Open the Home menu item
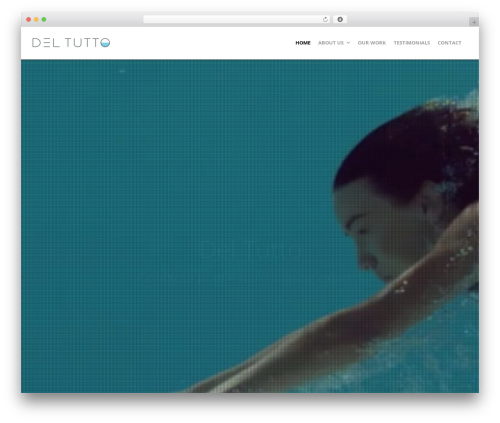This screenshot has width=500, height=423. (303, 43)
